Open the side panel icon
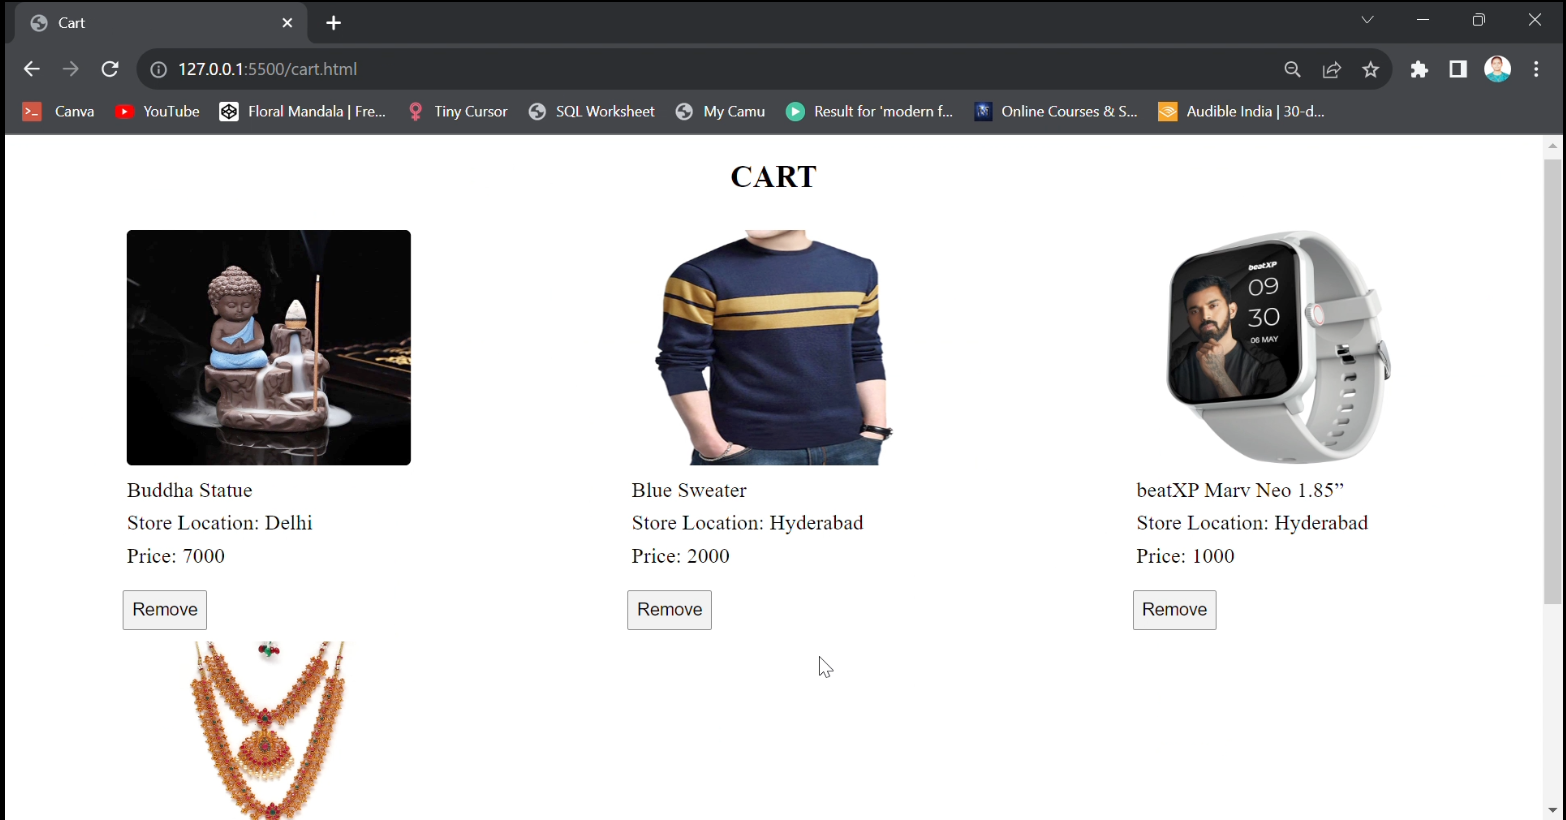The image size is (1566, 820). click(x=1457, y=69)
